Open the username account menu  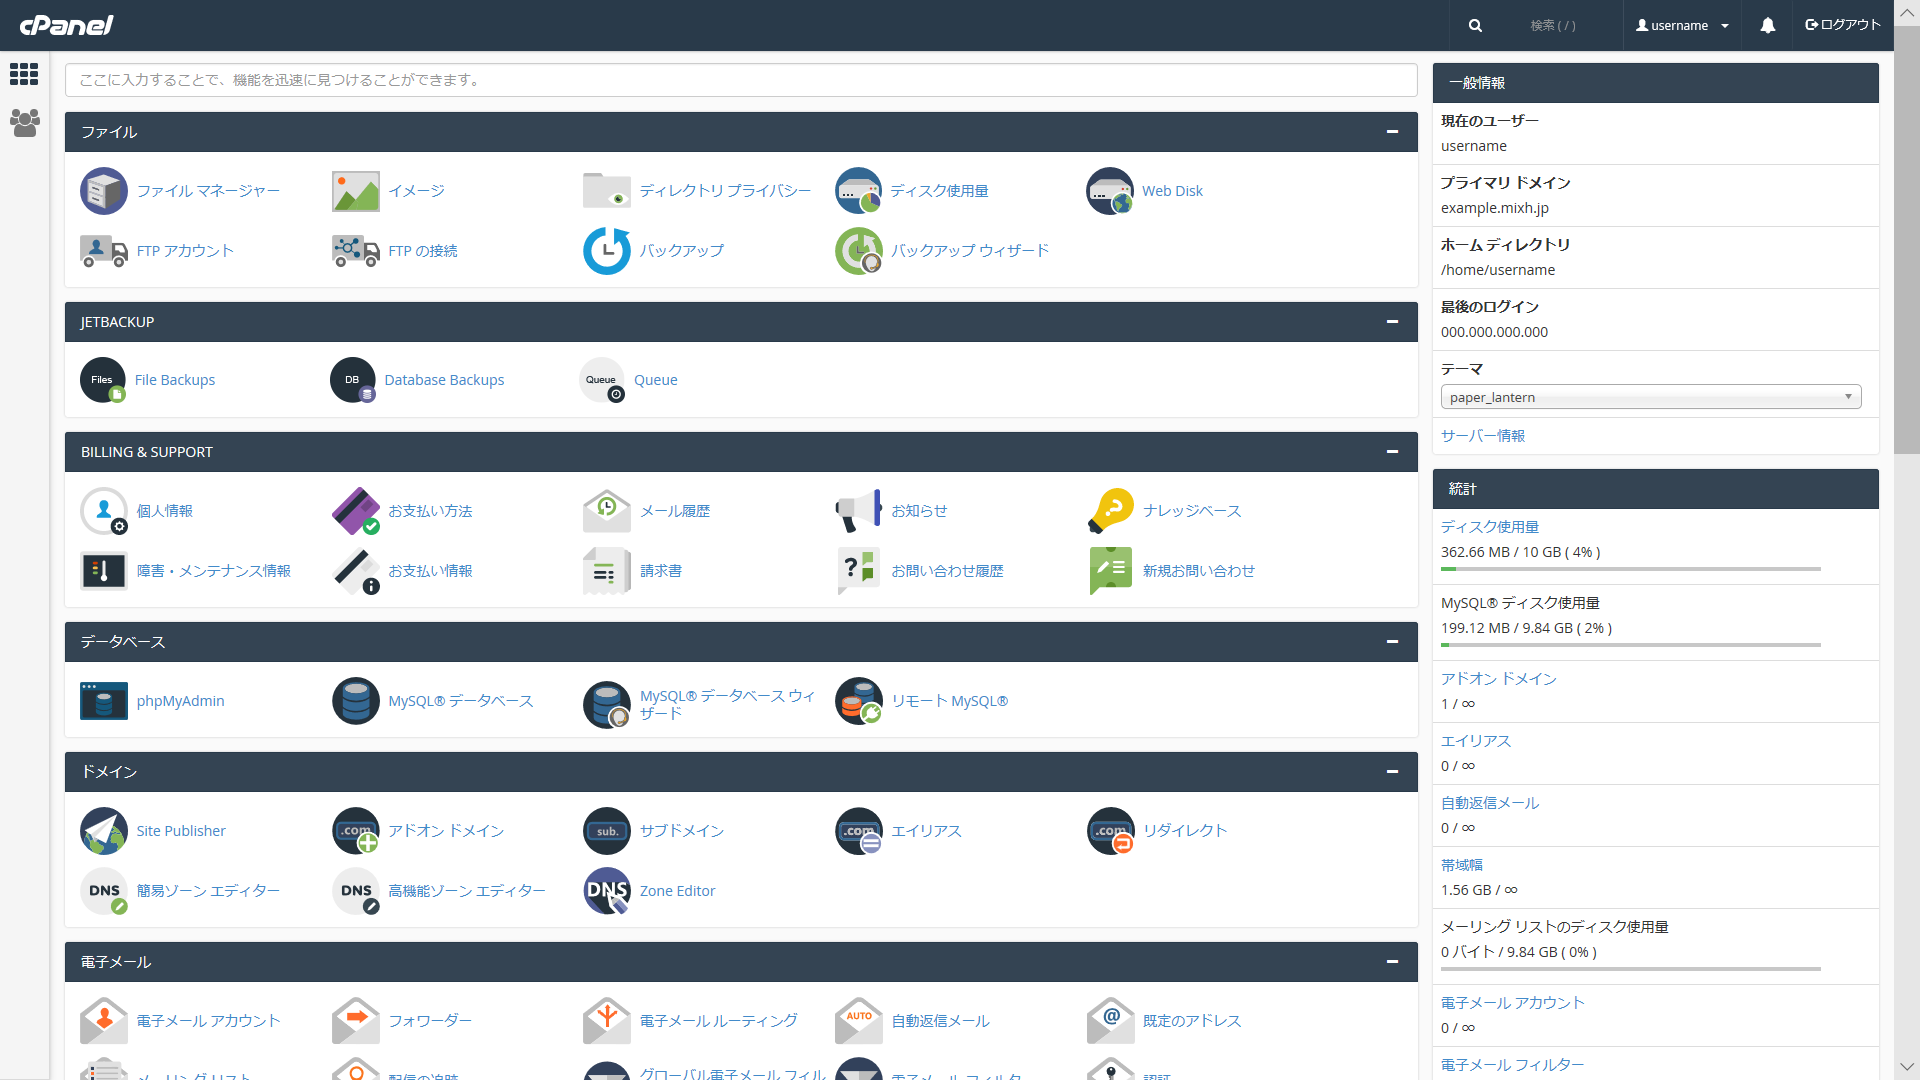(x=1682, y=26)
